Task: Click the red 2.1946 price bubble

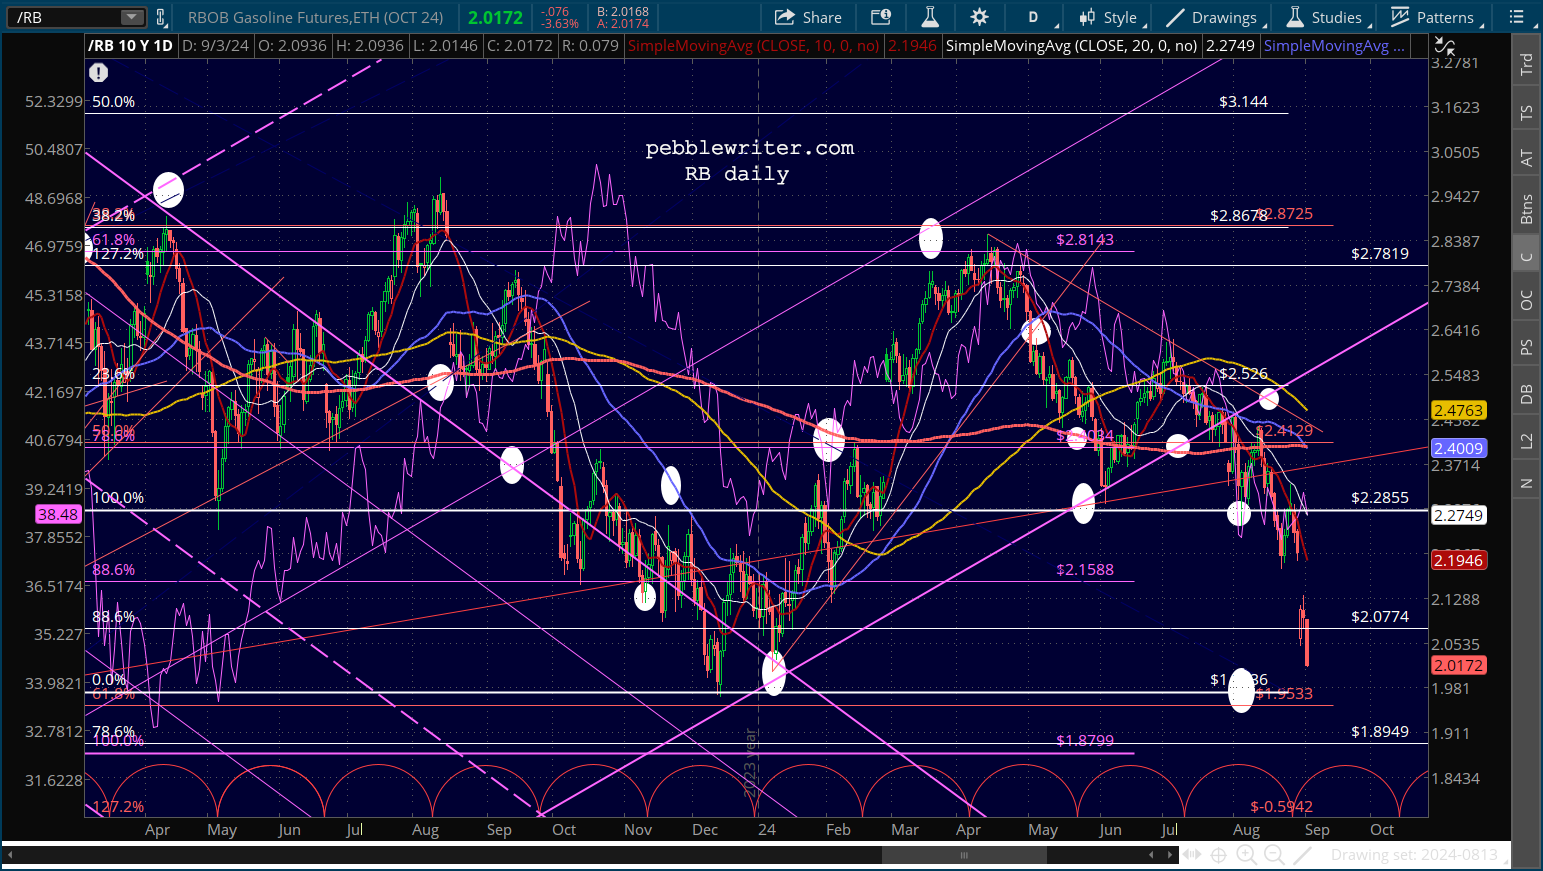Action: click(x=1458, y=560)
